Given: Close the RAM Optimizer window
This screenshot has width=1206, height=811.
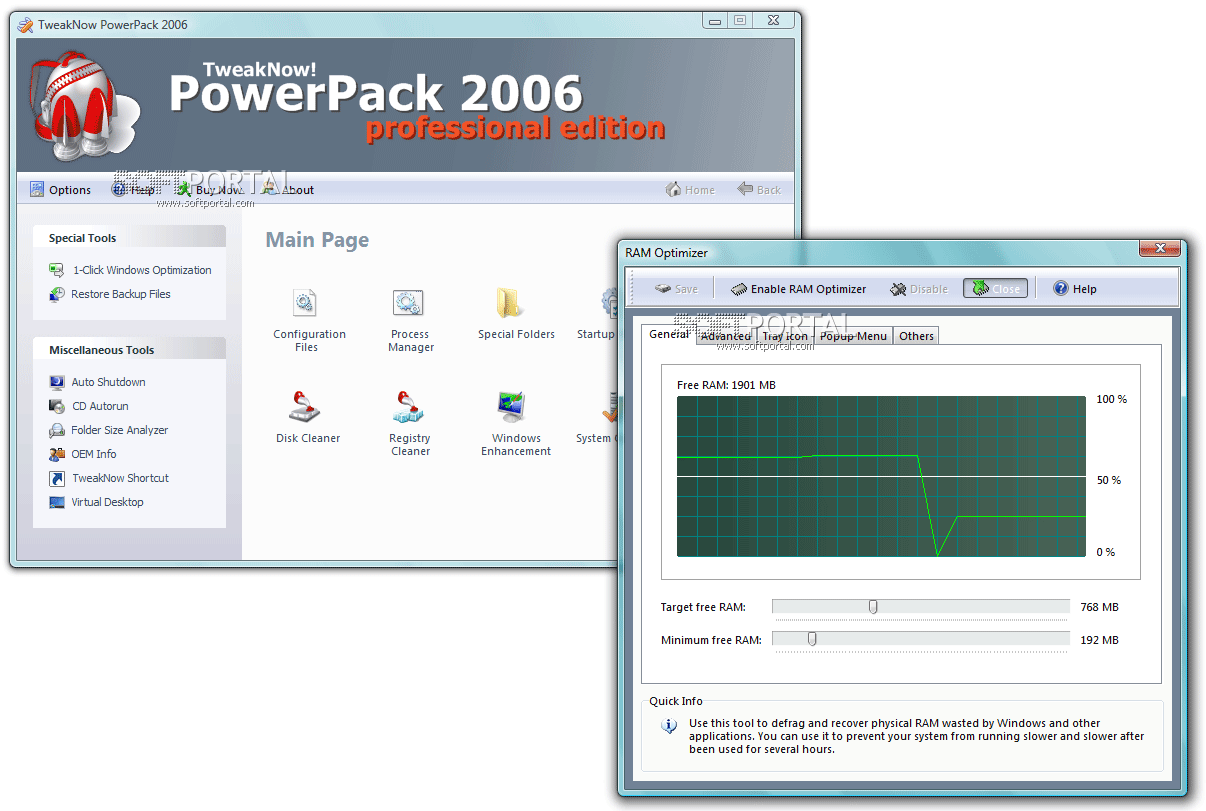Looking at the screenshot, I should click(1160, 248).
